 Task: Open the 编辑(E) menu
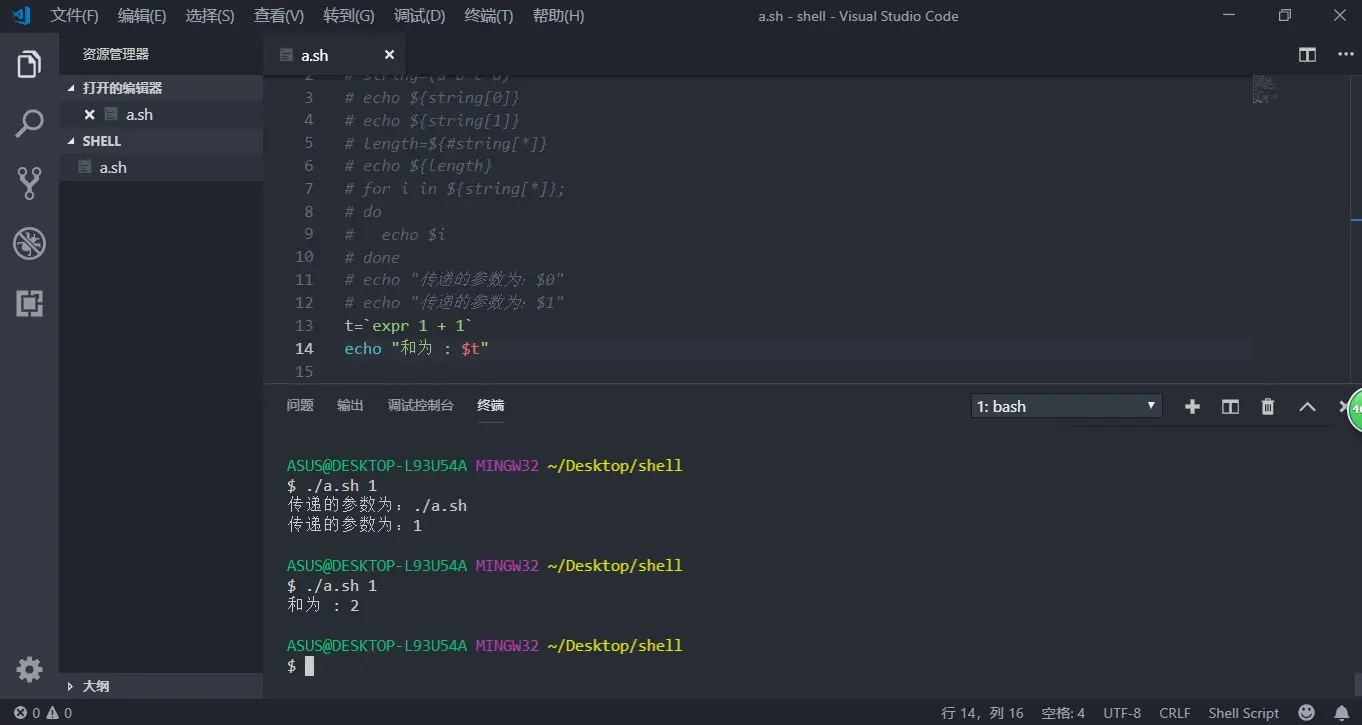coord(142,16)
